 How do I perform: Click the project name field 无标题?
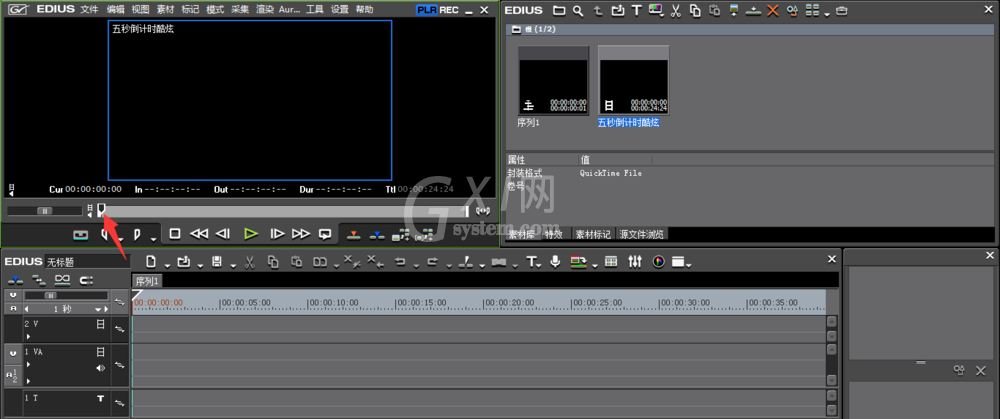pos(87,261)
